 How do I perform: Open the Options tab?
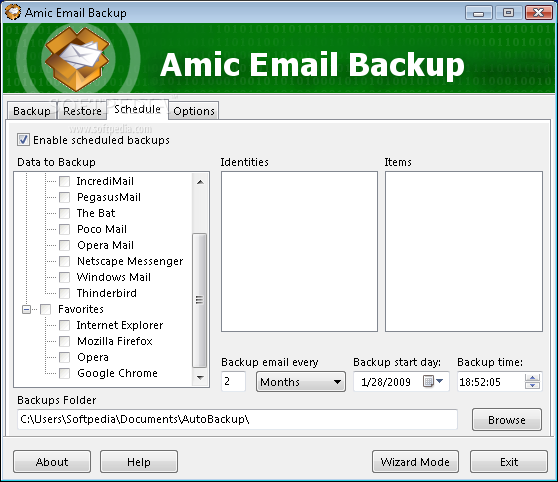click(194, 111)
